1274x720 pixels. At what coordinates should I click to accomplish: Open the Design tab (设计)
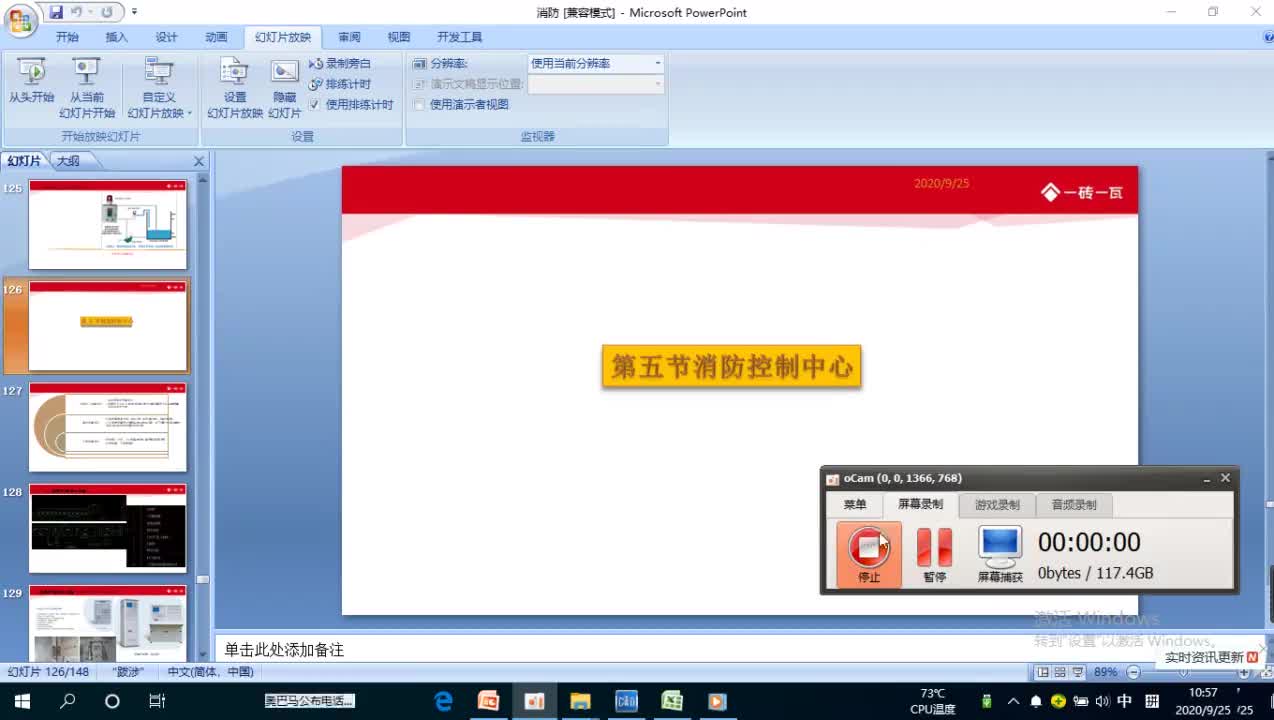[x=167, y=37]
